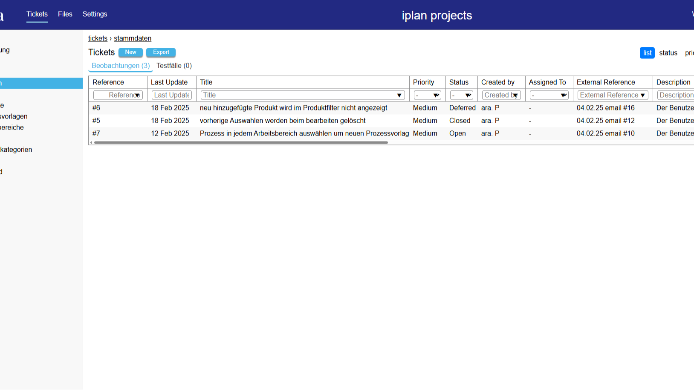The width and height of the screenshot is (694, 390).
Task: Select the list view mode
Action: [x=647, y=53]
